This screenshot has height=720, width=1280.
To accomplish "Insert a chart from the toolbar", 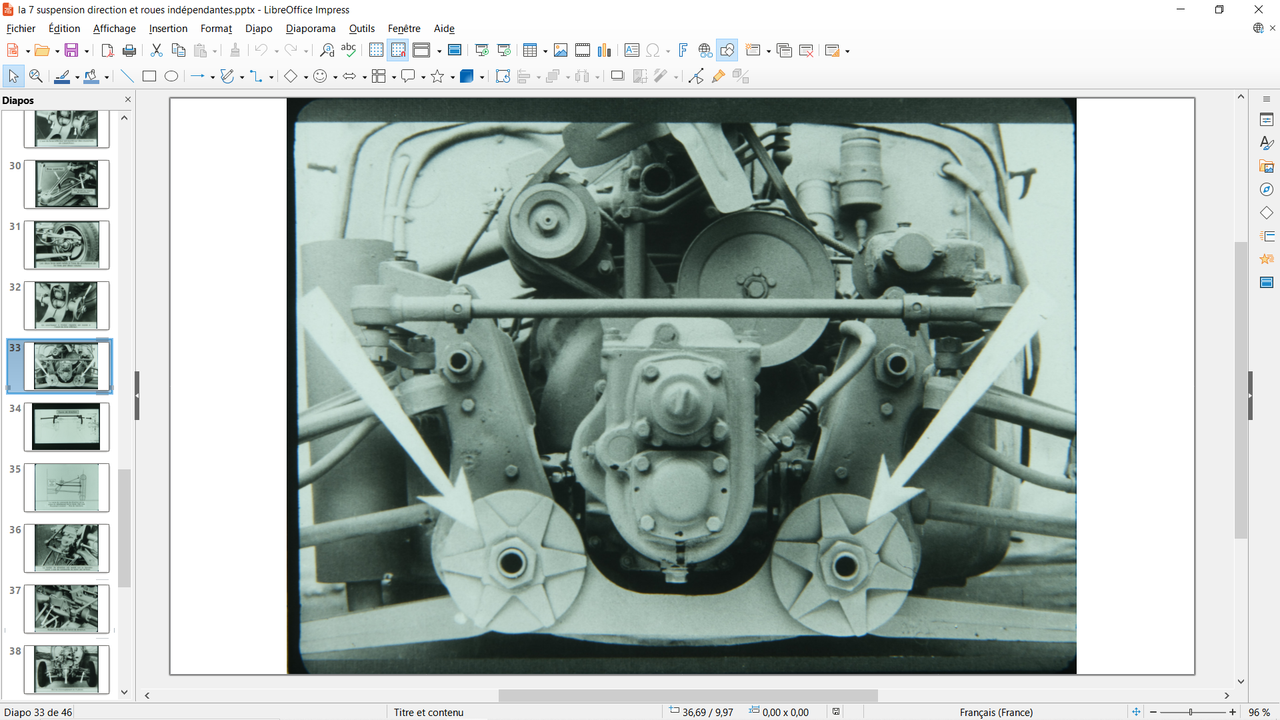I will 604,51.
